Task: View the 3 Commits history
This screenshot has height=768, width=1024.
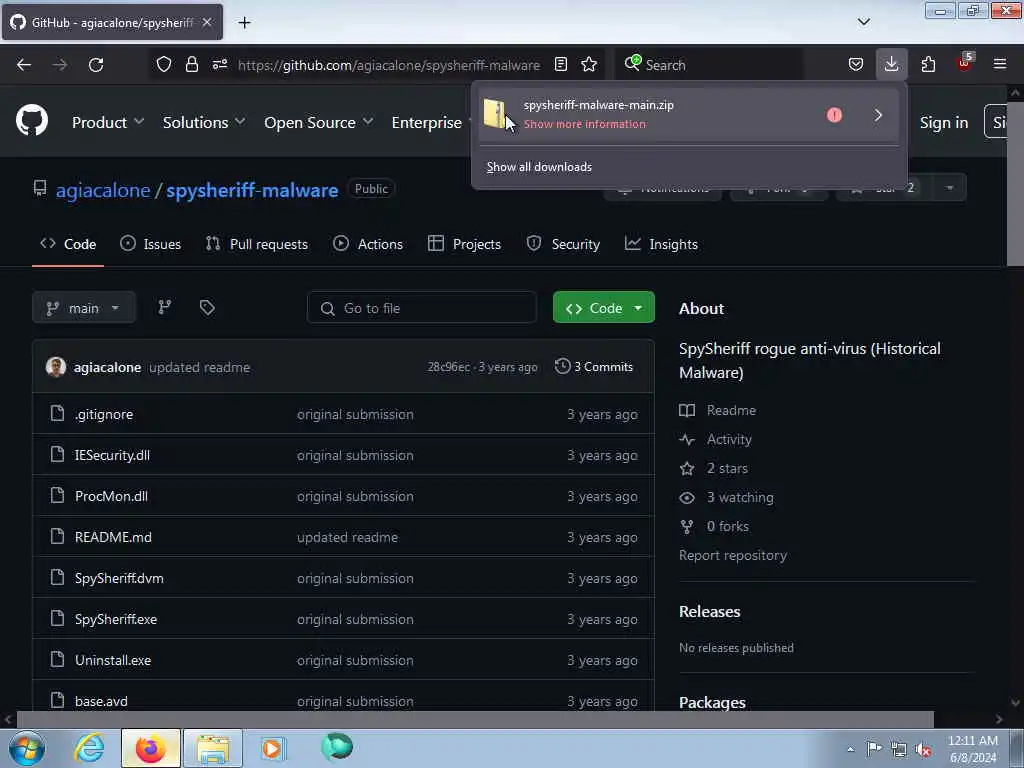Action: (x=594, y=367)
